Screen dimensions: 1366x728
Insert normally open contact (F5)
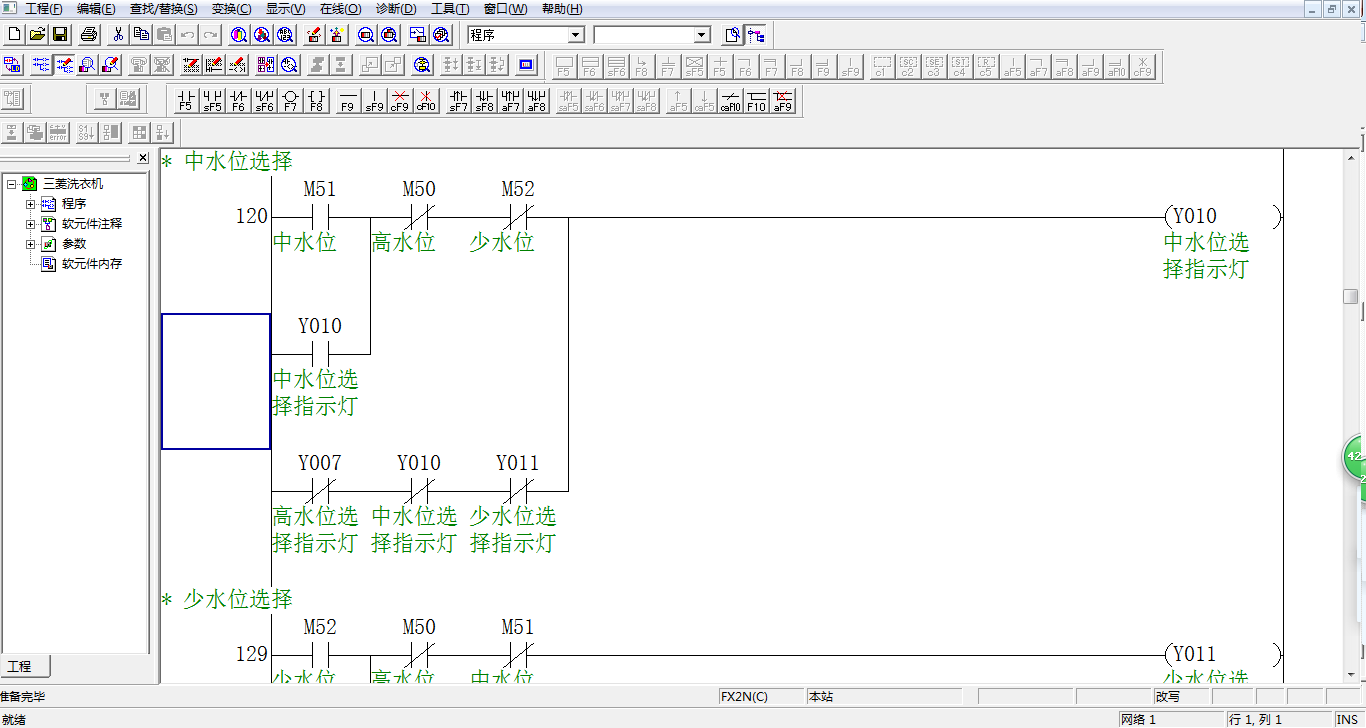click(x=185, y=100)
